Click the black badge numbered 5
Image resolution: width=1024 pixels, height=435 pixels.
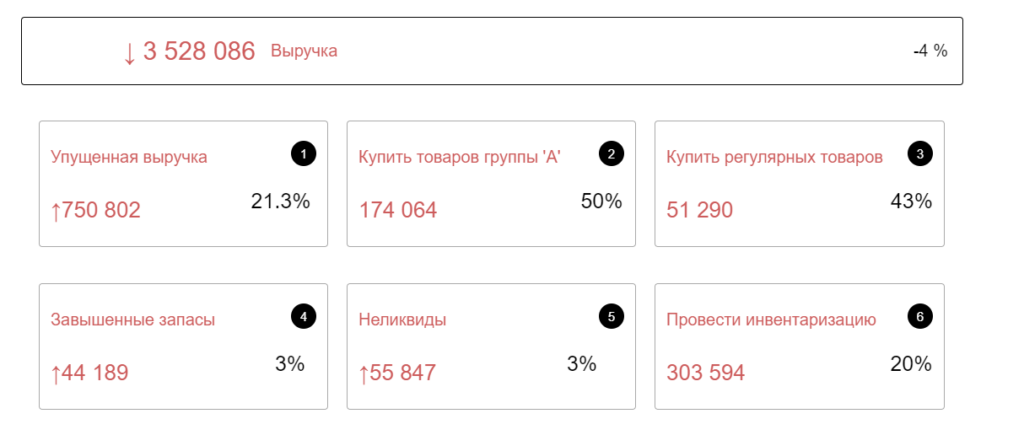611,317
